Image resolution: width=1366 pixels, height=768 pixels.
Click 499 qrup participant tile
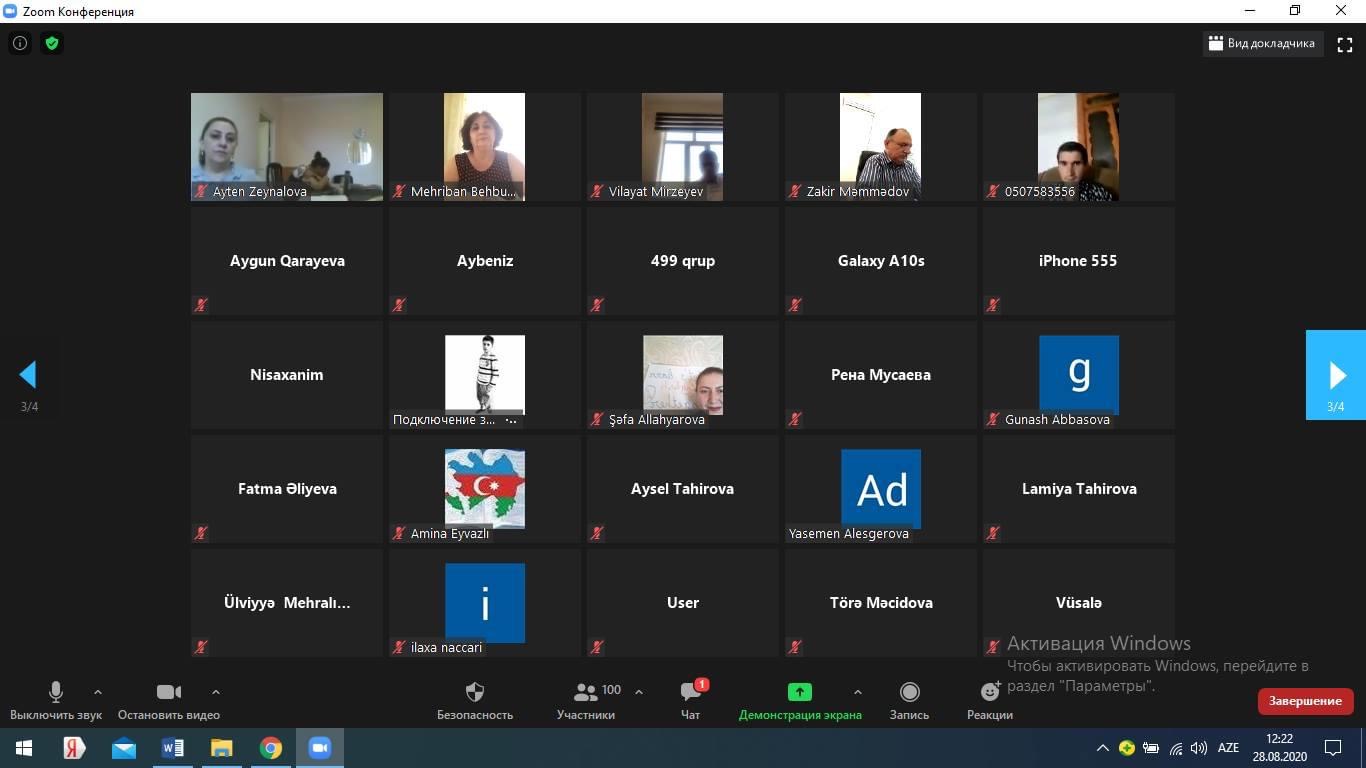(x=683, y=261)
